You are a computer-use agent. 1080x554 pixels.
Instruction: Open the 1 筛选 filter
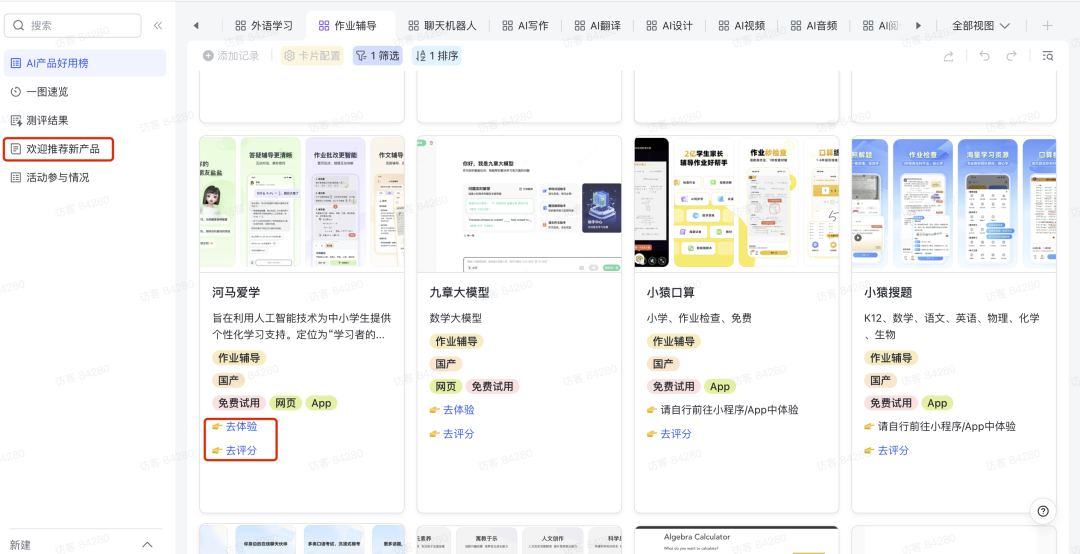[377, 56]
